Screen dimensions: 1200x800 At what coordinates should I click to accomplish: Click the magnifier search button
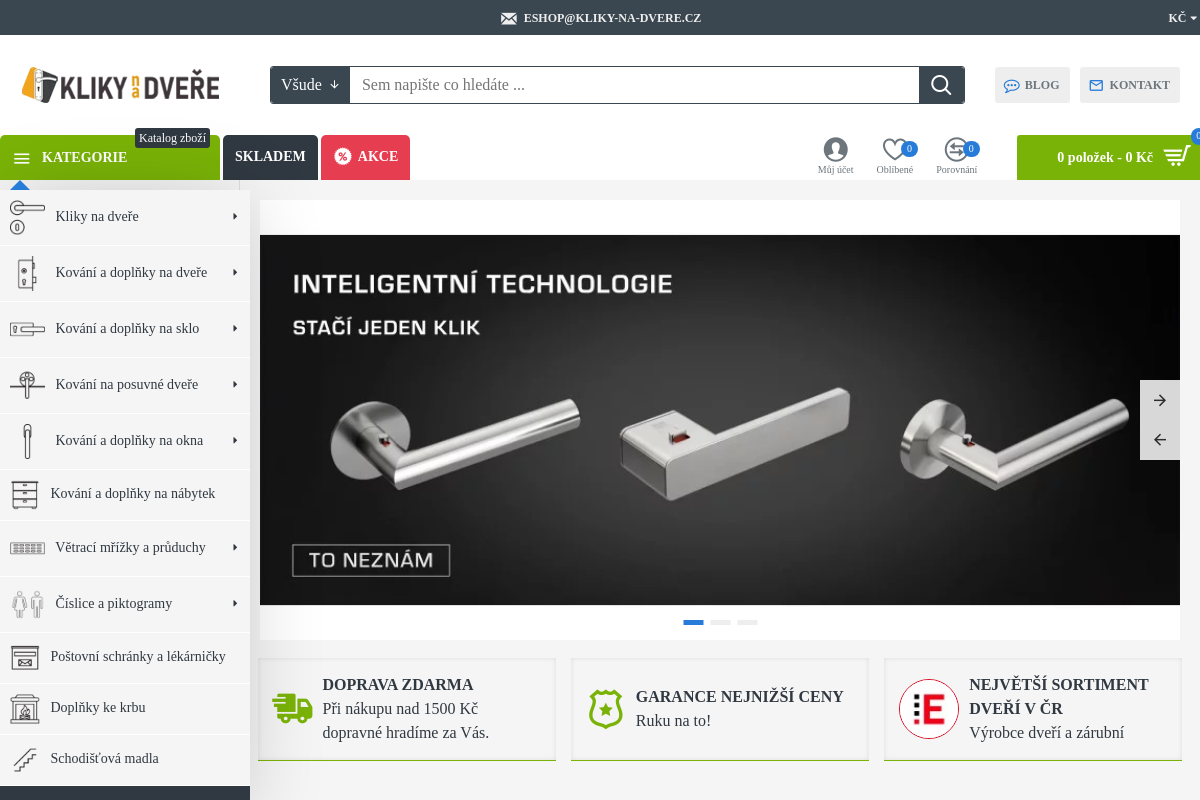[x=941, y=85]
